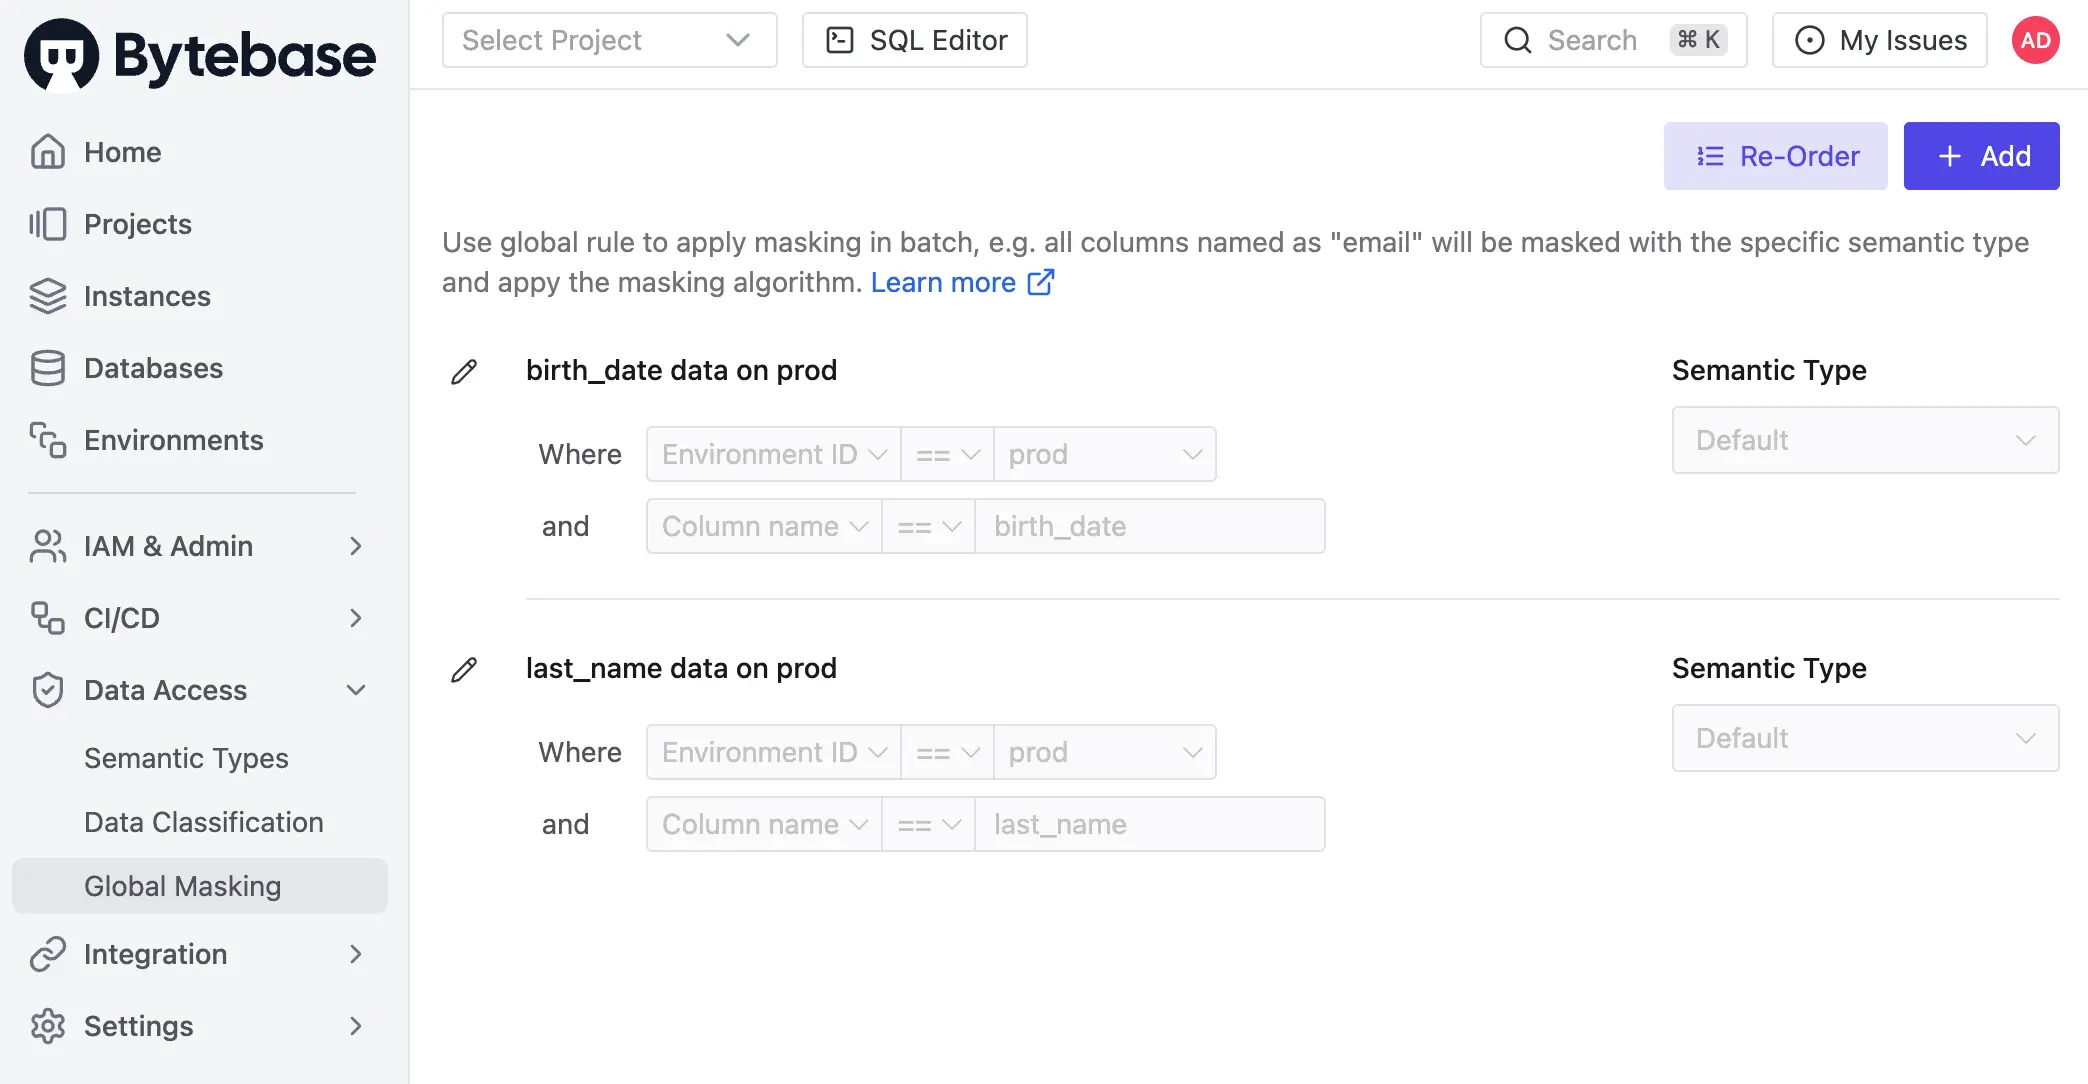Go to Data Classification page

(x=204, y=822)
